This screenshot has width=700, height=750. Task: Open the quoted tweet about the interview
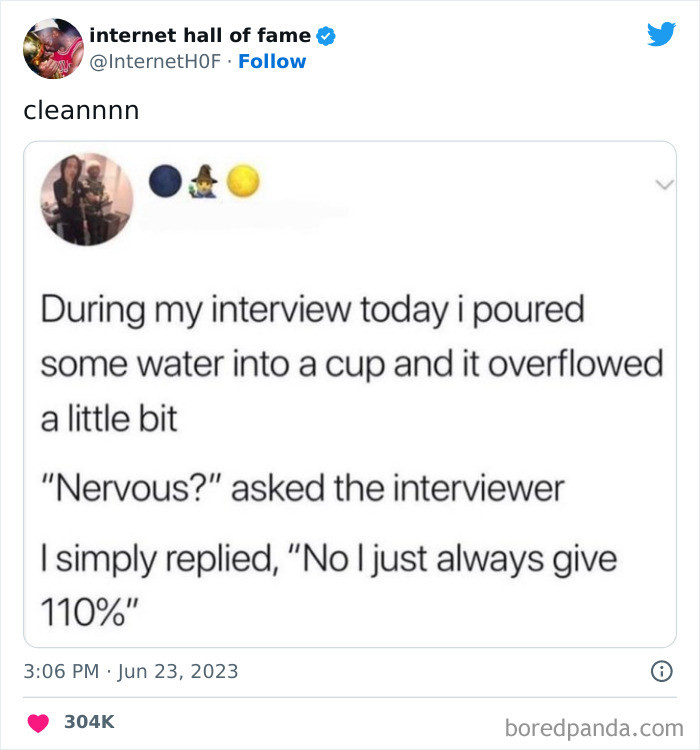tap(350, 420)
